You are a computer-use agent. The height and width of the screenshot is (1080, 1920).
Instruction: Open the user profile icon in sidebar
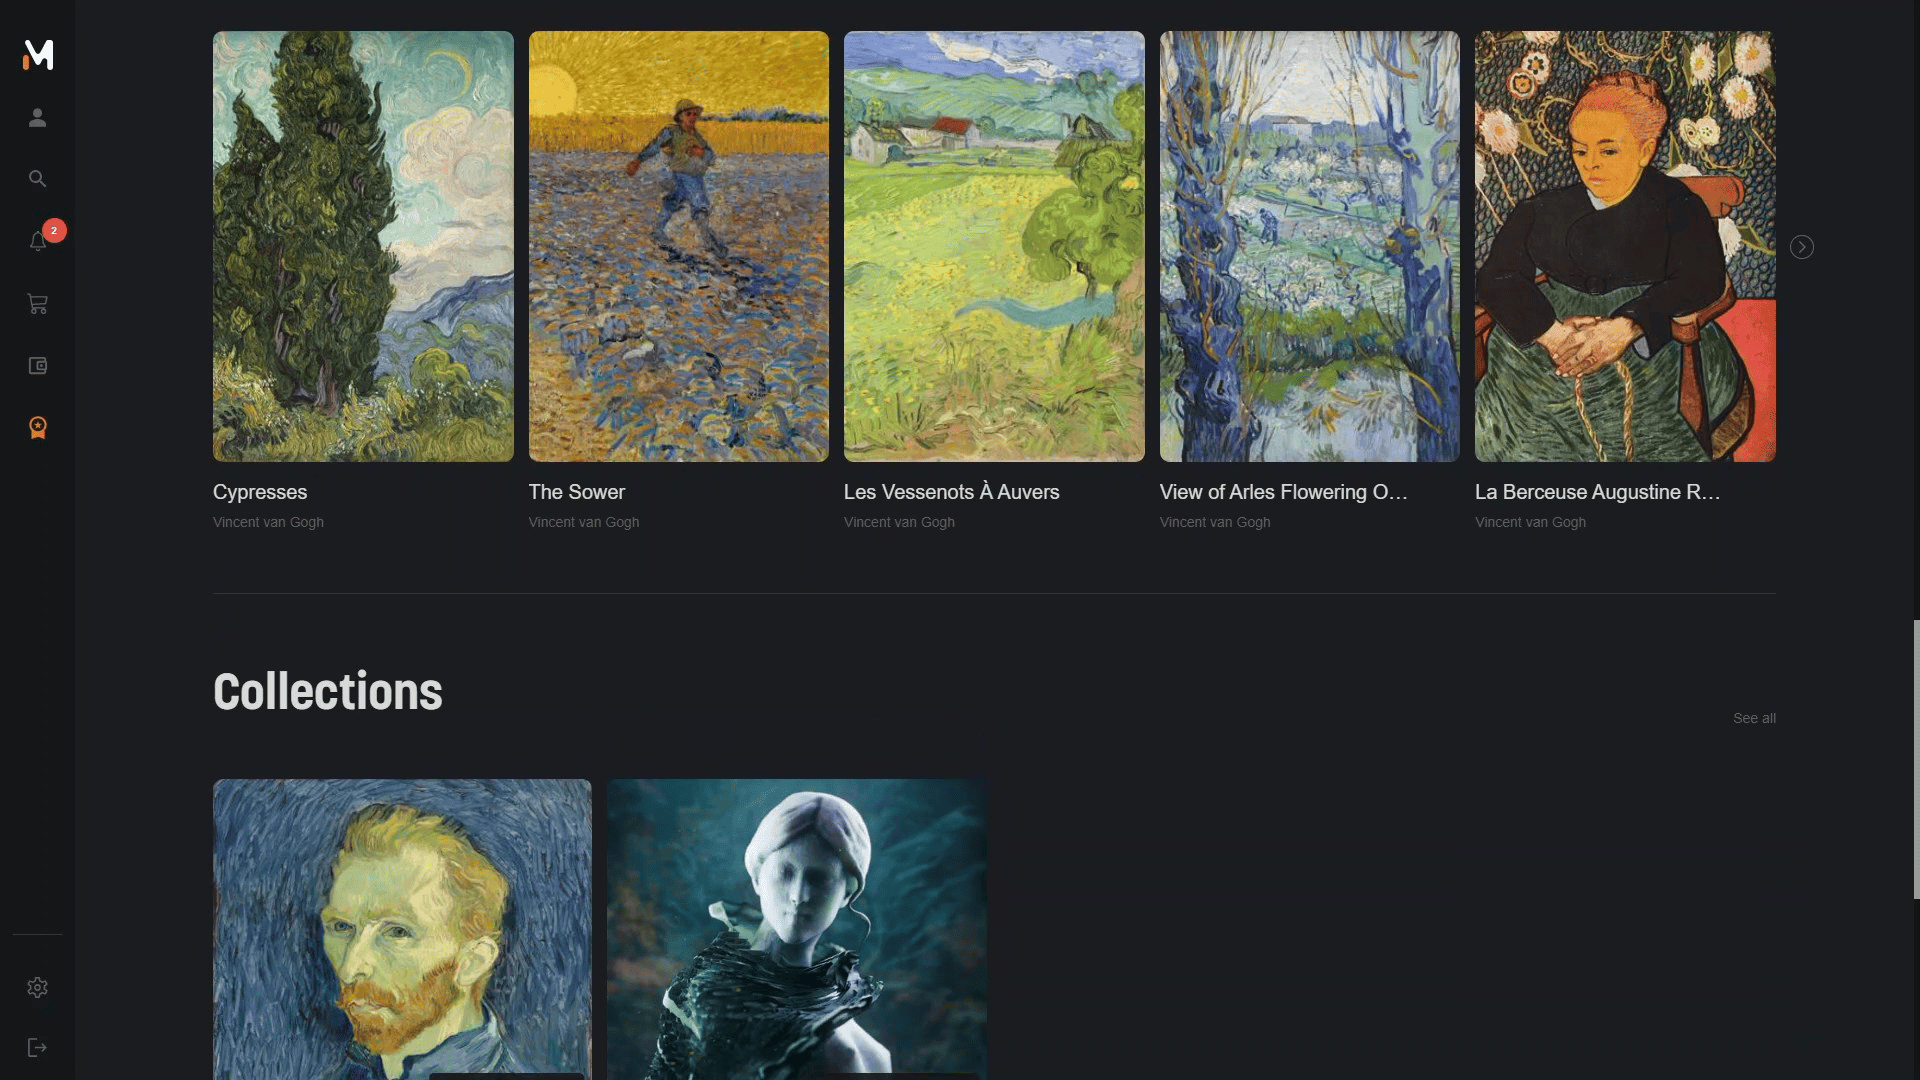tap(38, 118)
